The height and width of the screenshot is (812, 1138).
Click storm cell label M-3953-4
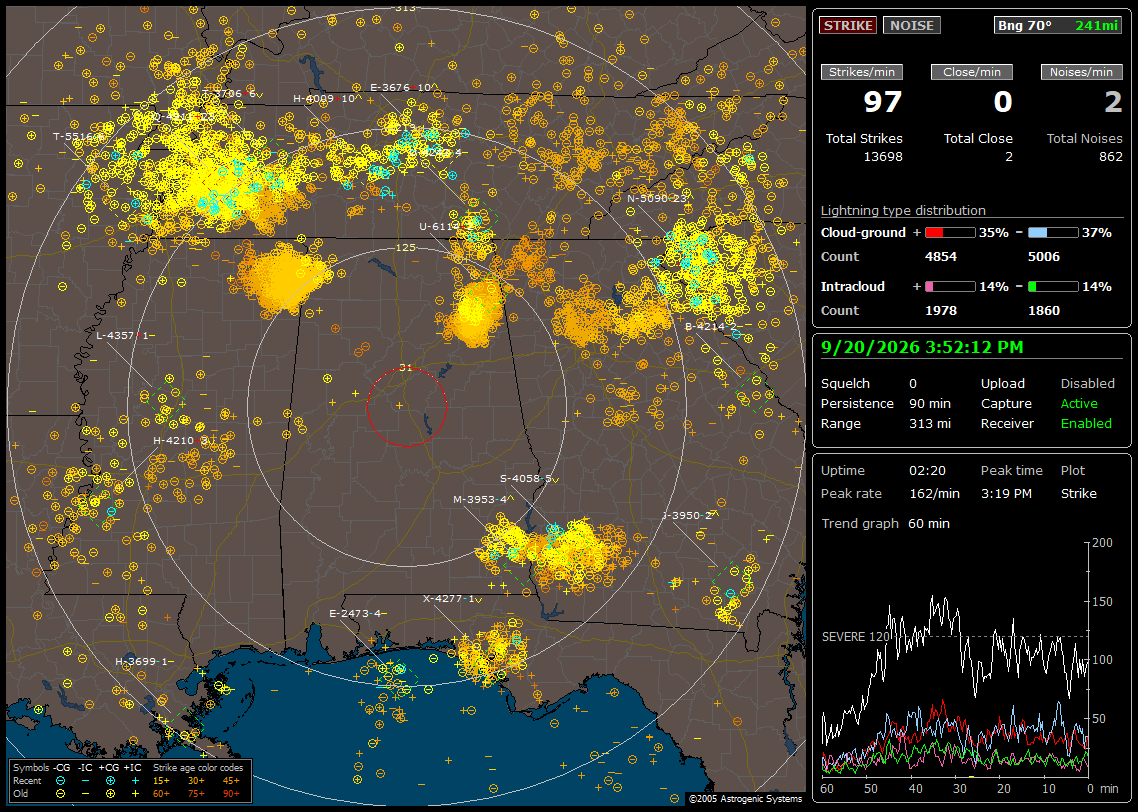click(480, 499)
